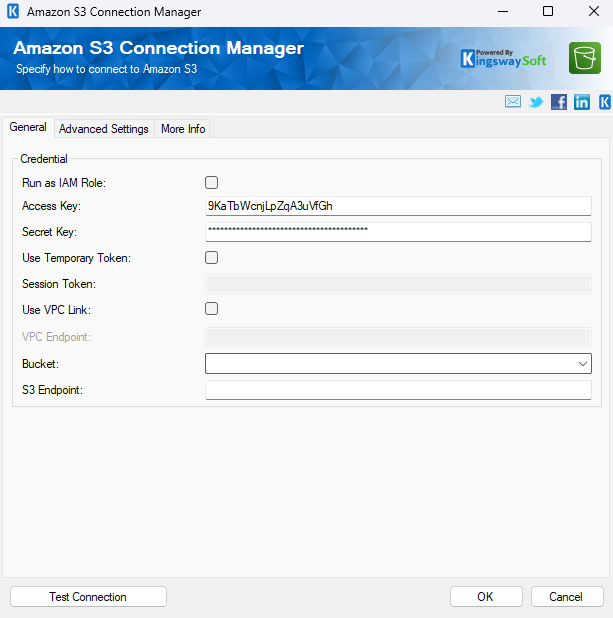Click the email envelope icon
613x618 pixels.
click(x=512, y=102)
